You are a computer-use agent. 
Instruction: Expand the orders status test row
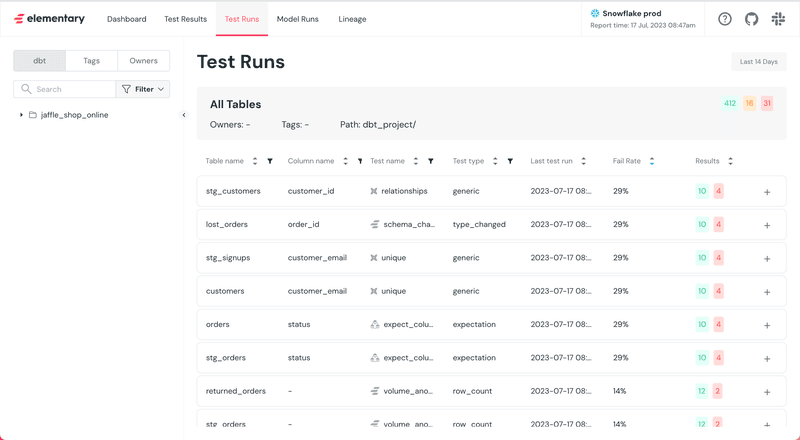coord(767,325)
